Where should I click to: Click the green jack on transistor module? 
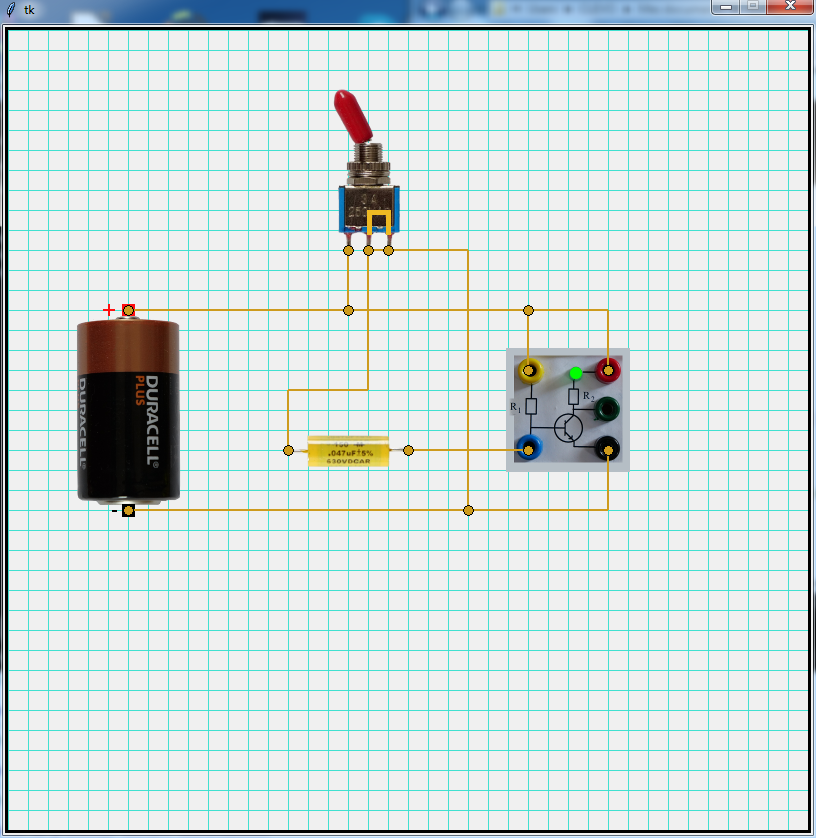(607, 409)
